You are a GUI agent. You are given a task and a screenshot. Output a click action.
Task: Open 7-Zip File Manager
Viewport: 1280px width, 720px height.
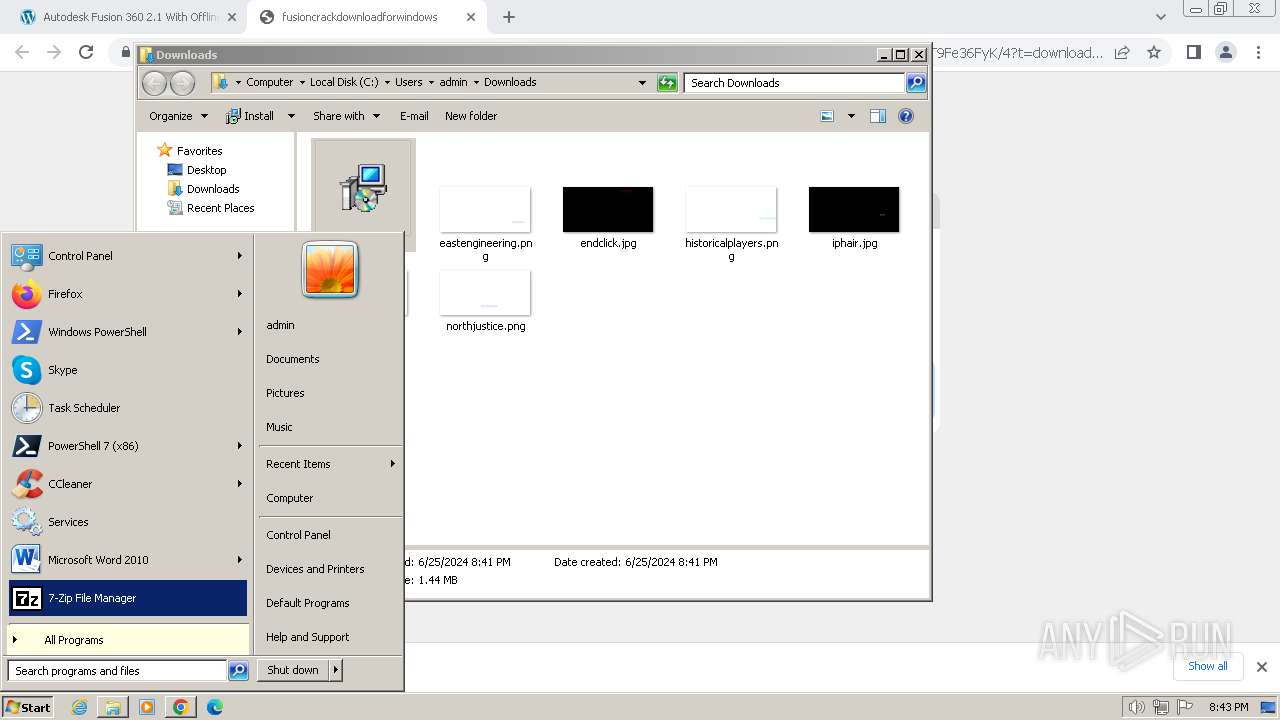[127, 598]
